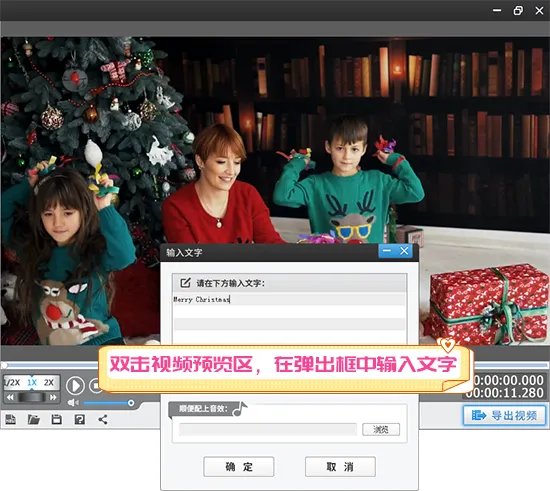Minimize the 输入文字 dialog
This screenshot has height=491, width=550.
click(x=387, y=251)
